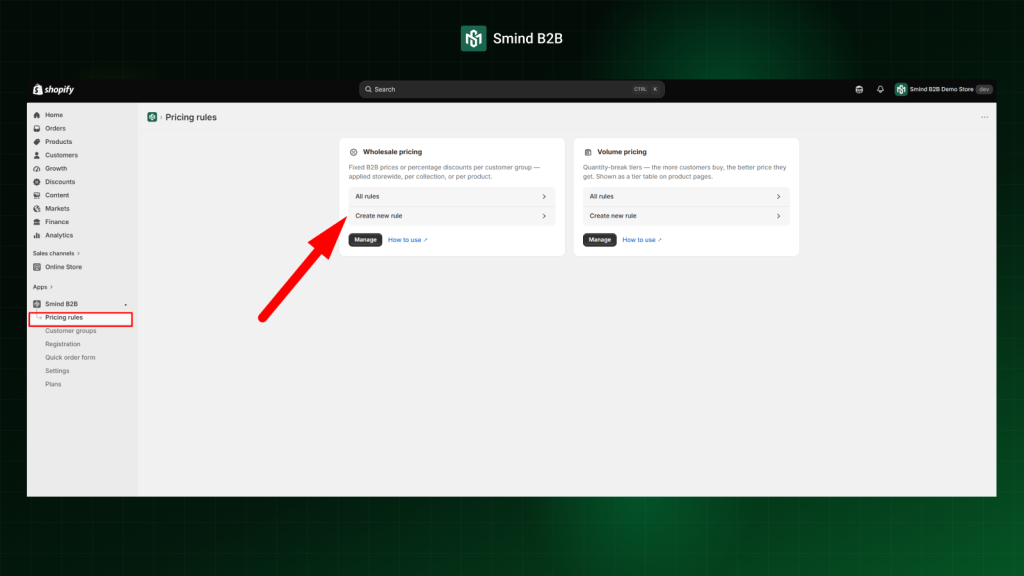Open Smind B2B Demo Store account menu
Image resolution: width=1024 pixels, height=576 pixels.
tap(944, 89)
